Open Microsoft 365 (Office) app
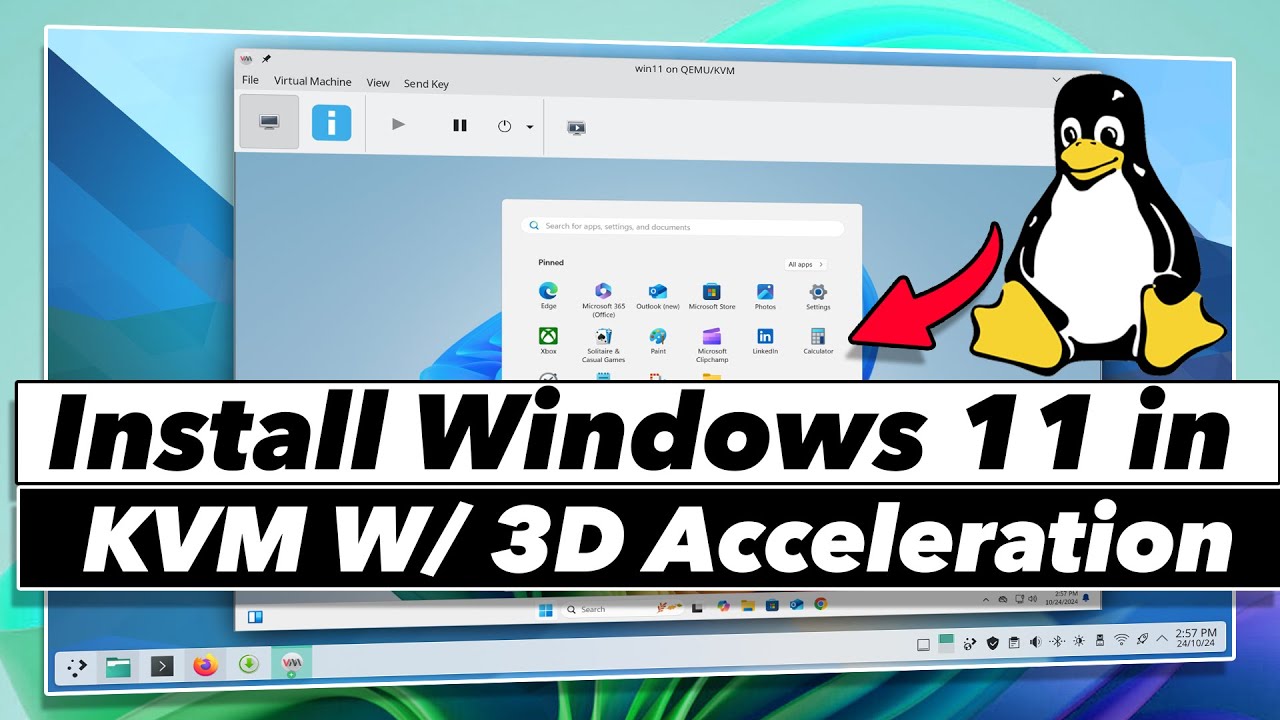1280x720 pixels. click(604, 300)
